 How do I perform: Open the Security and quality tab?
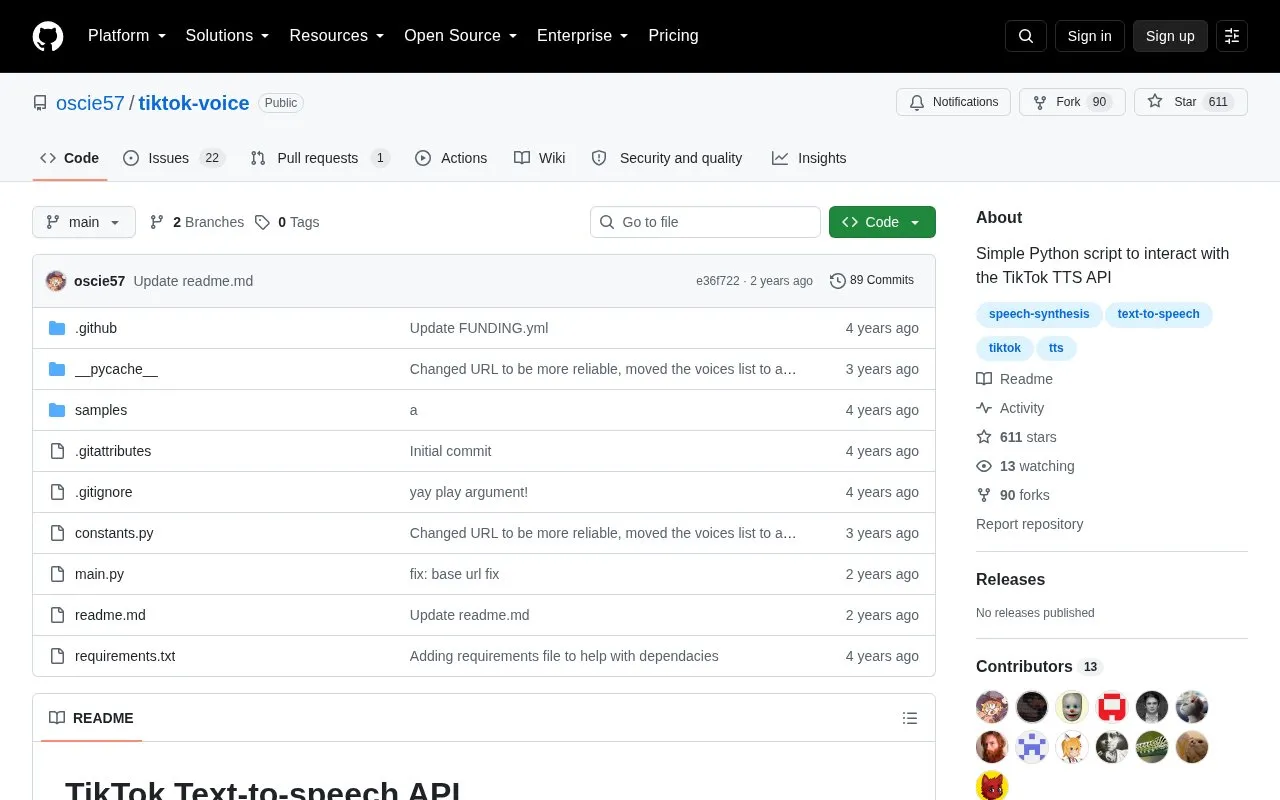click(667, 158)
